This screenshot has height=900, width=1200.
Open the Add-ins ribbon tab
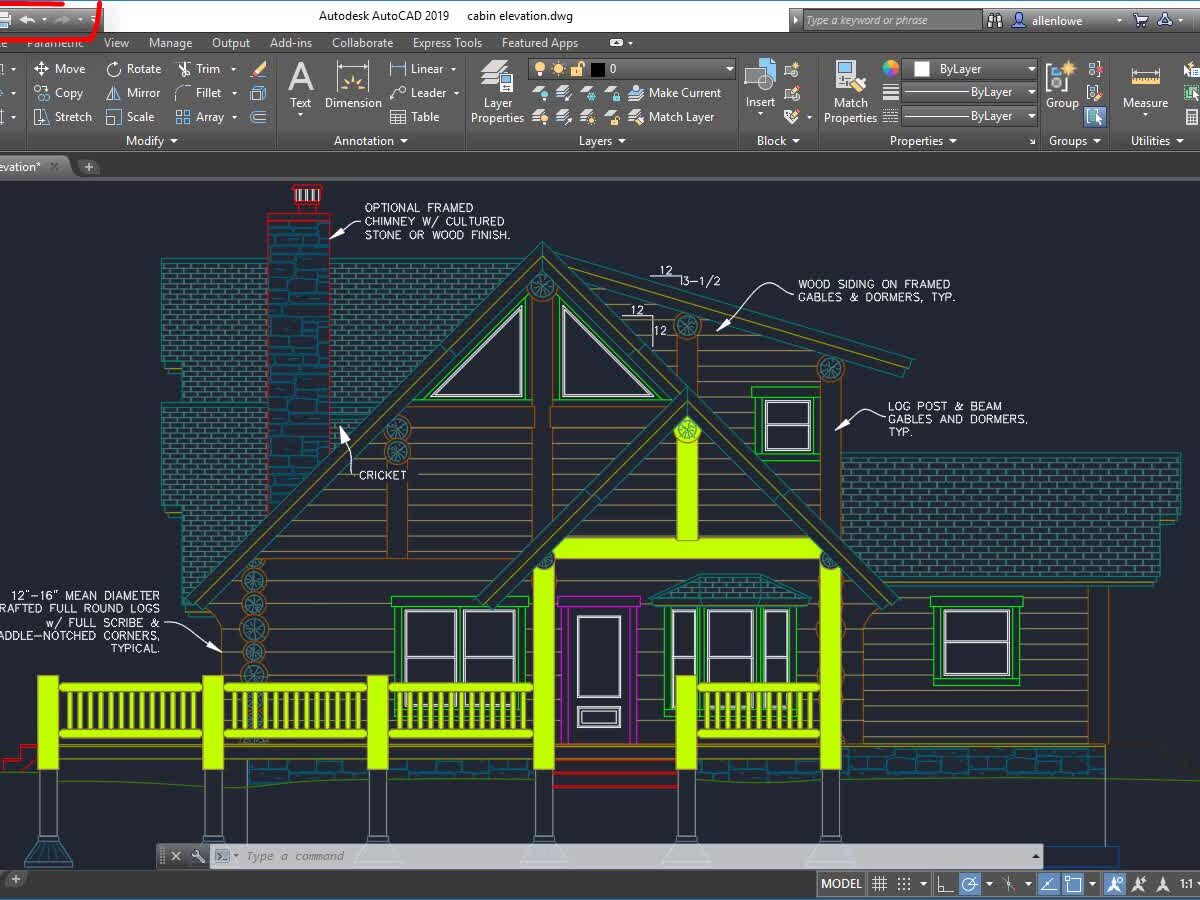tap(291, 43)
